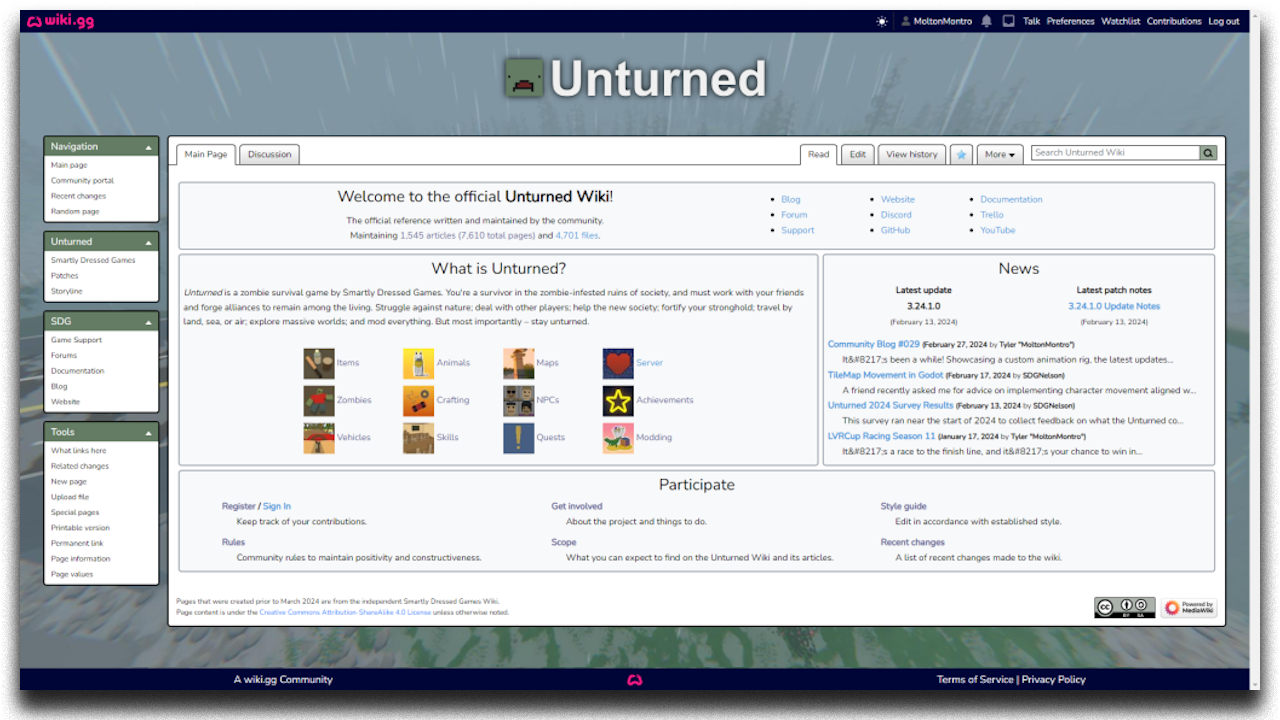Open the Discord link
This screenshot has width=1280, height=720.
point(896,215)
